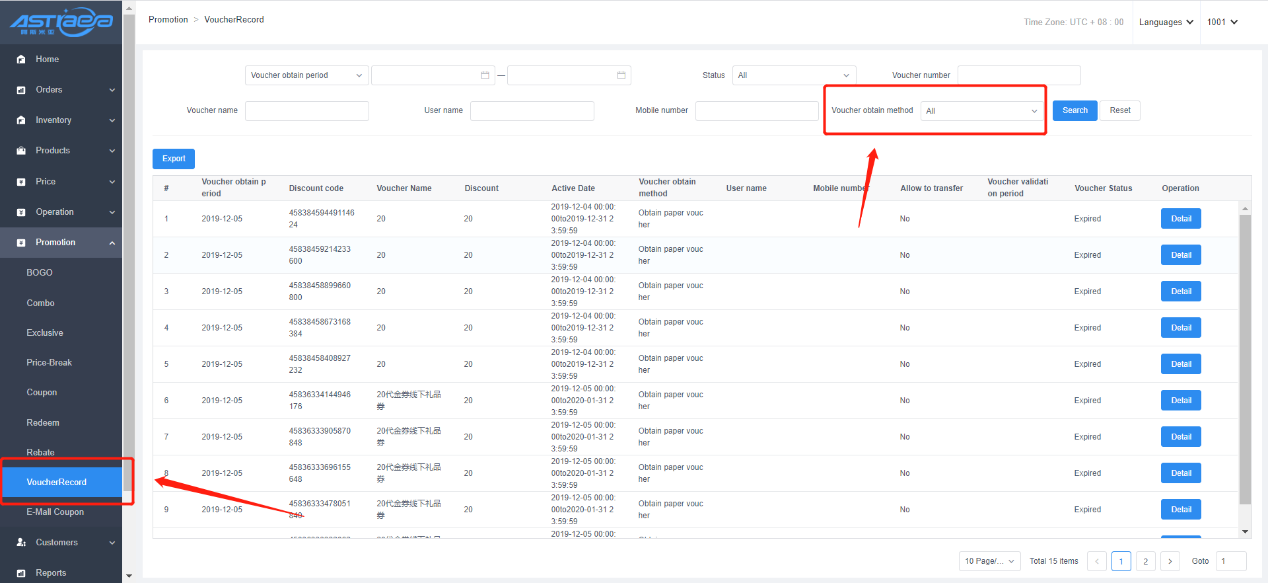This screenshot has width=1268, height=583.
Task: Open the end date calendar icon
Action: click(x=621, y=75)
